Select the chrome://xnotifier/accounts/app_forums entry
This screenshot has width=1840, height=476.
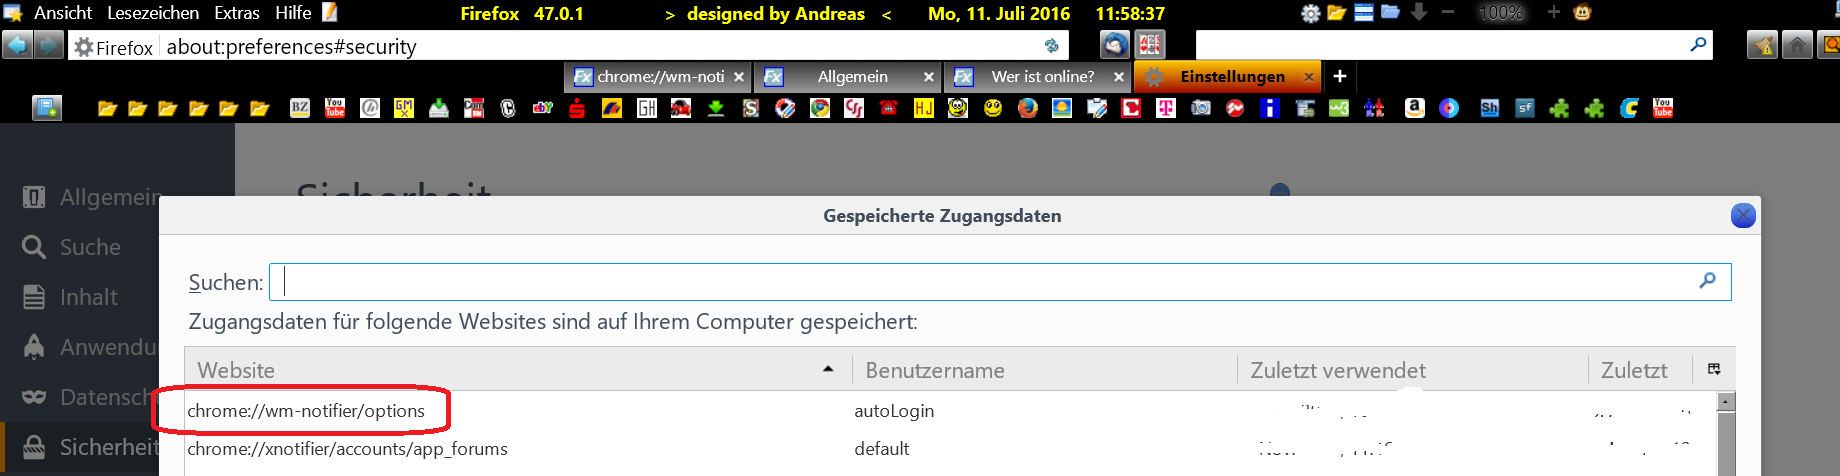click(x=347, y=449)
